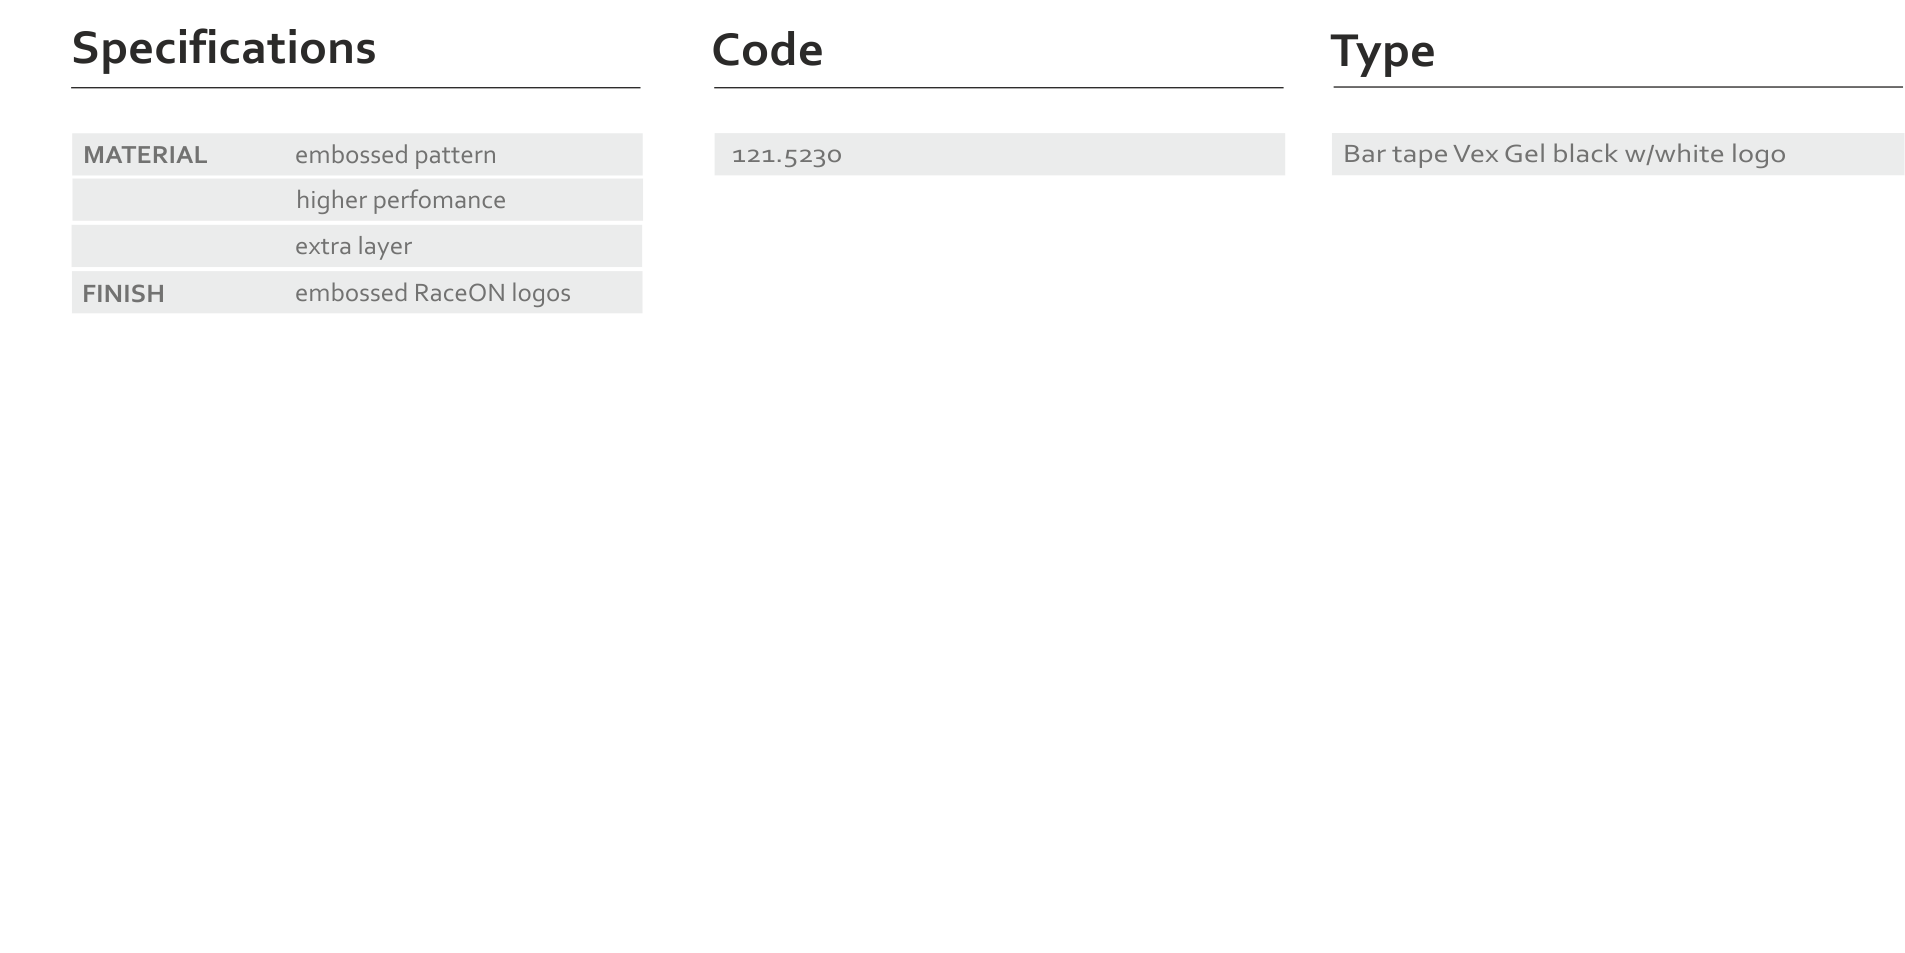Select the embossed pattern value
This screenshot has height=953, width=1905.
pyautogui.click(x=395, y=155)
